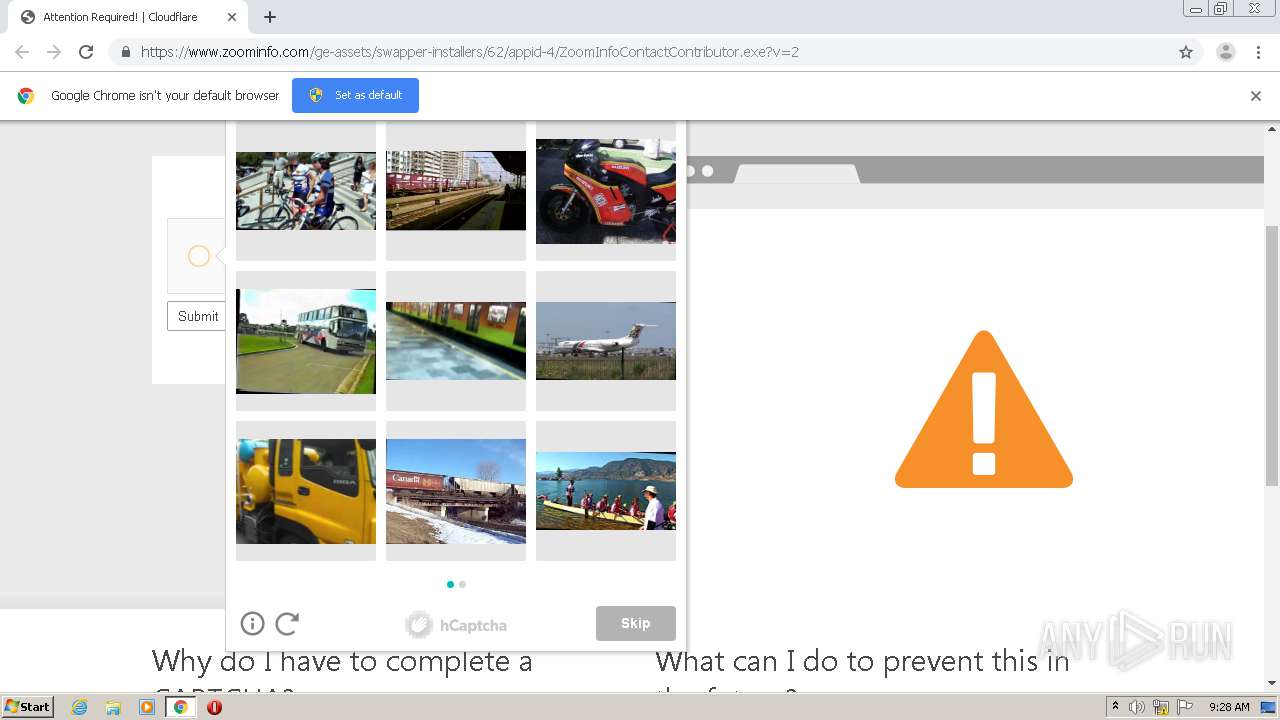Go forward with the browser forward arrow
Image resolution: width=1280 pixels, height=720 pixels.
(x=54, y=52)
